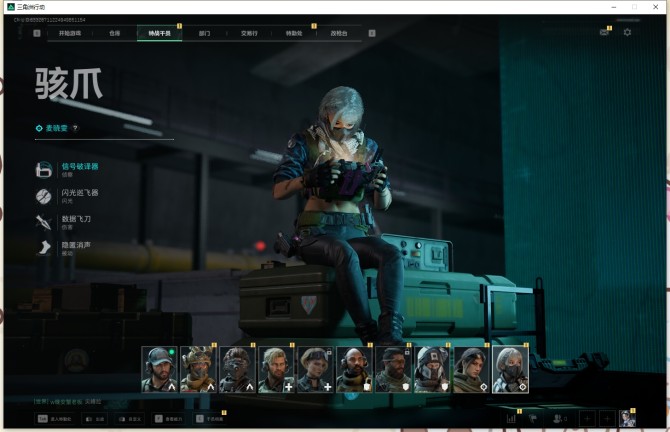Open the 部门 tab
This screenshot has width=670, height=432.
tap(204, 33)
